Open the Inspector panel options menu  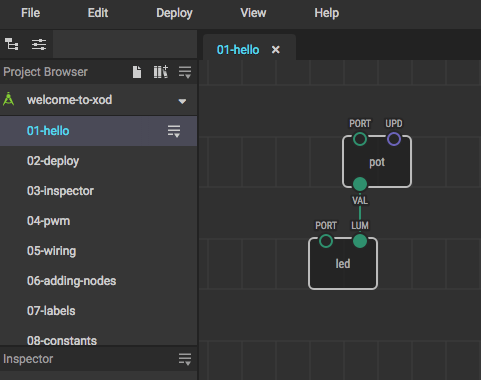185,359
